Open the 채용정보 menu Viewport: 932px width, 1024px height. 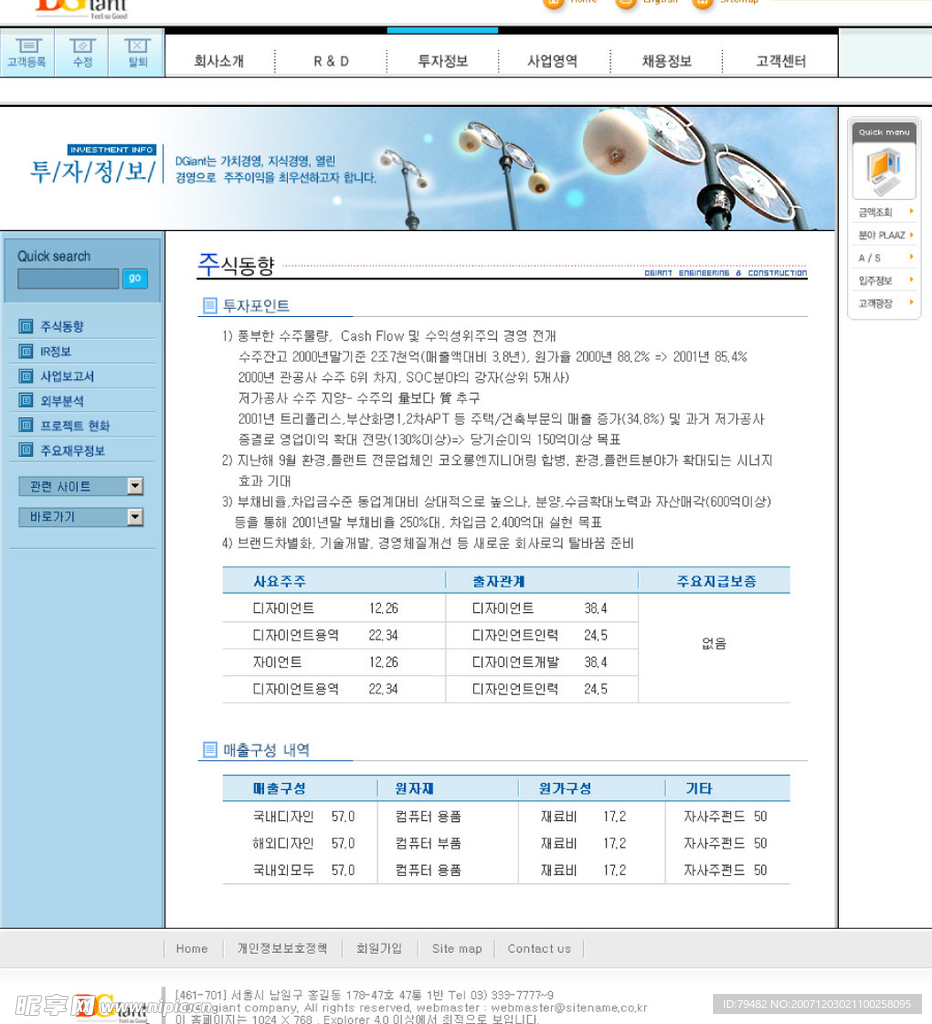point(666,61)
